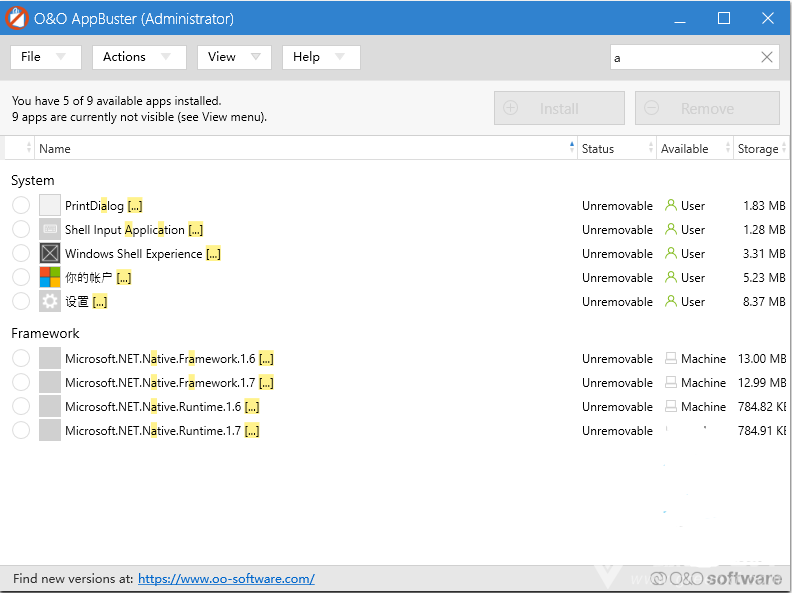Clear the search box with X icon

[767, 58]
